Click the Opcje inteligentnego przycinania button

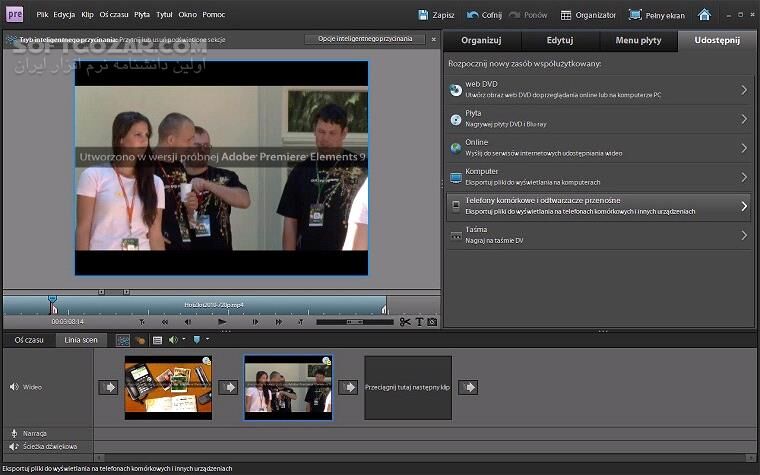pos(365,39)
